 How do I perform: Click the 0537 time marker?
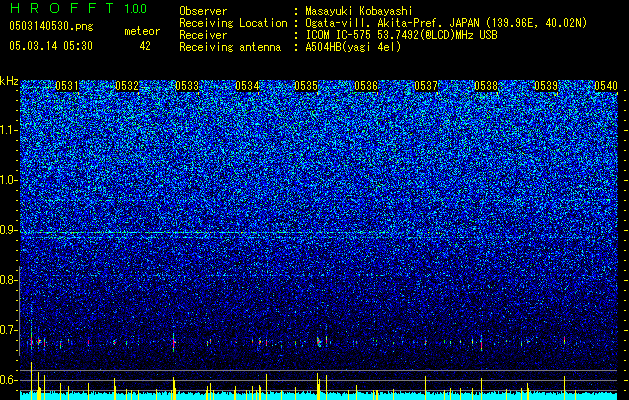point(426,86)
